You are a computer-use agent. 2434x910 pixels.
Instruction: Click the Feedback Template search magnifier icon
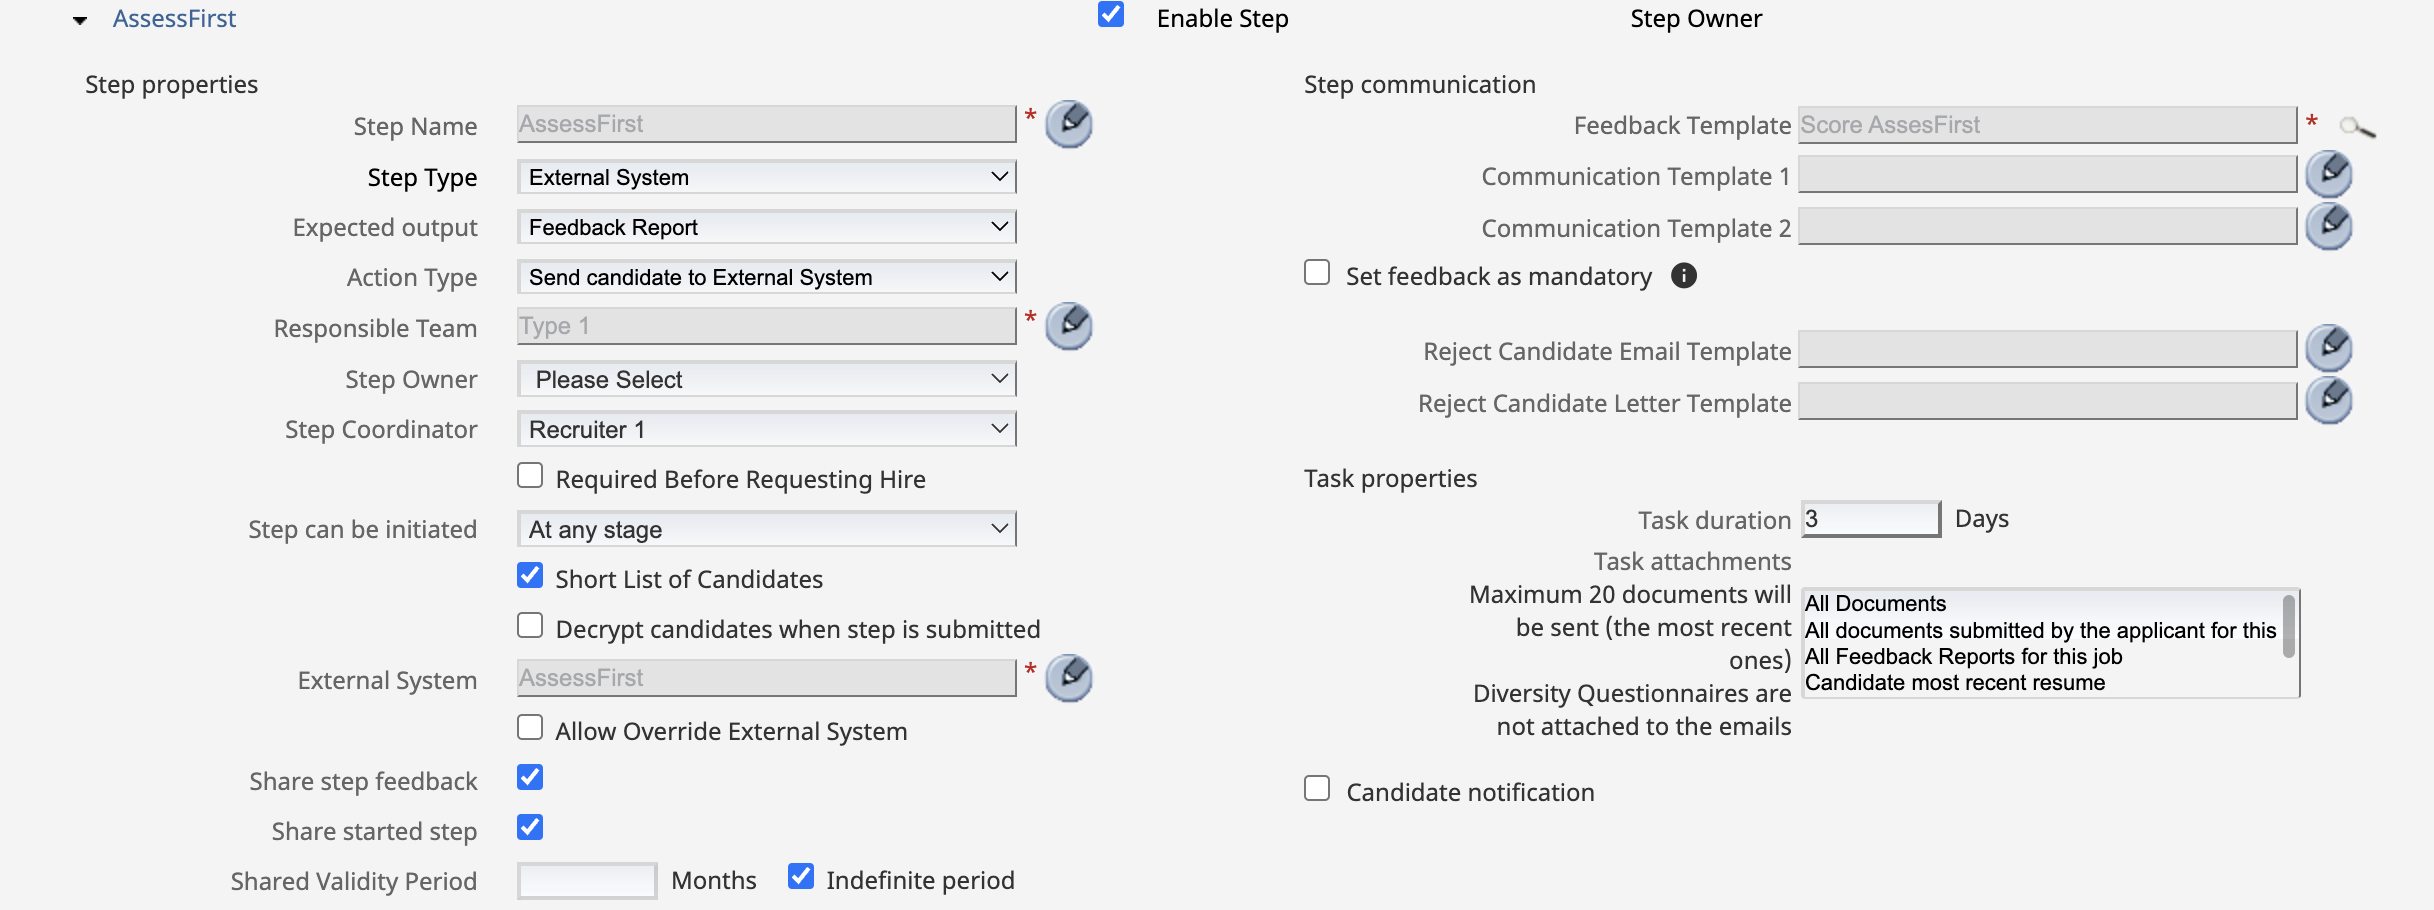(x=2356, y=127)
